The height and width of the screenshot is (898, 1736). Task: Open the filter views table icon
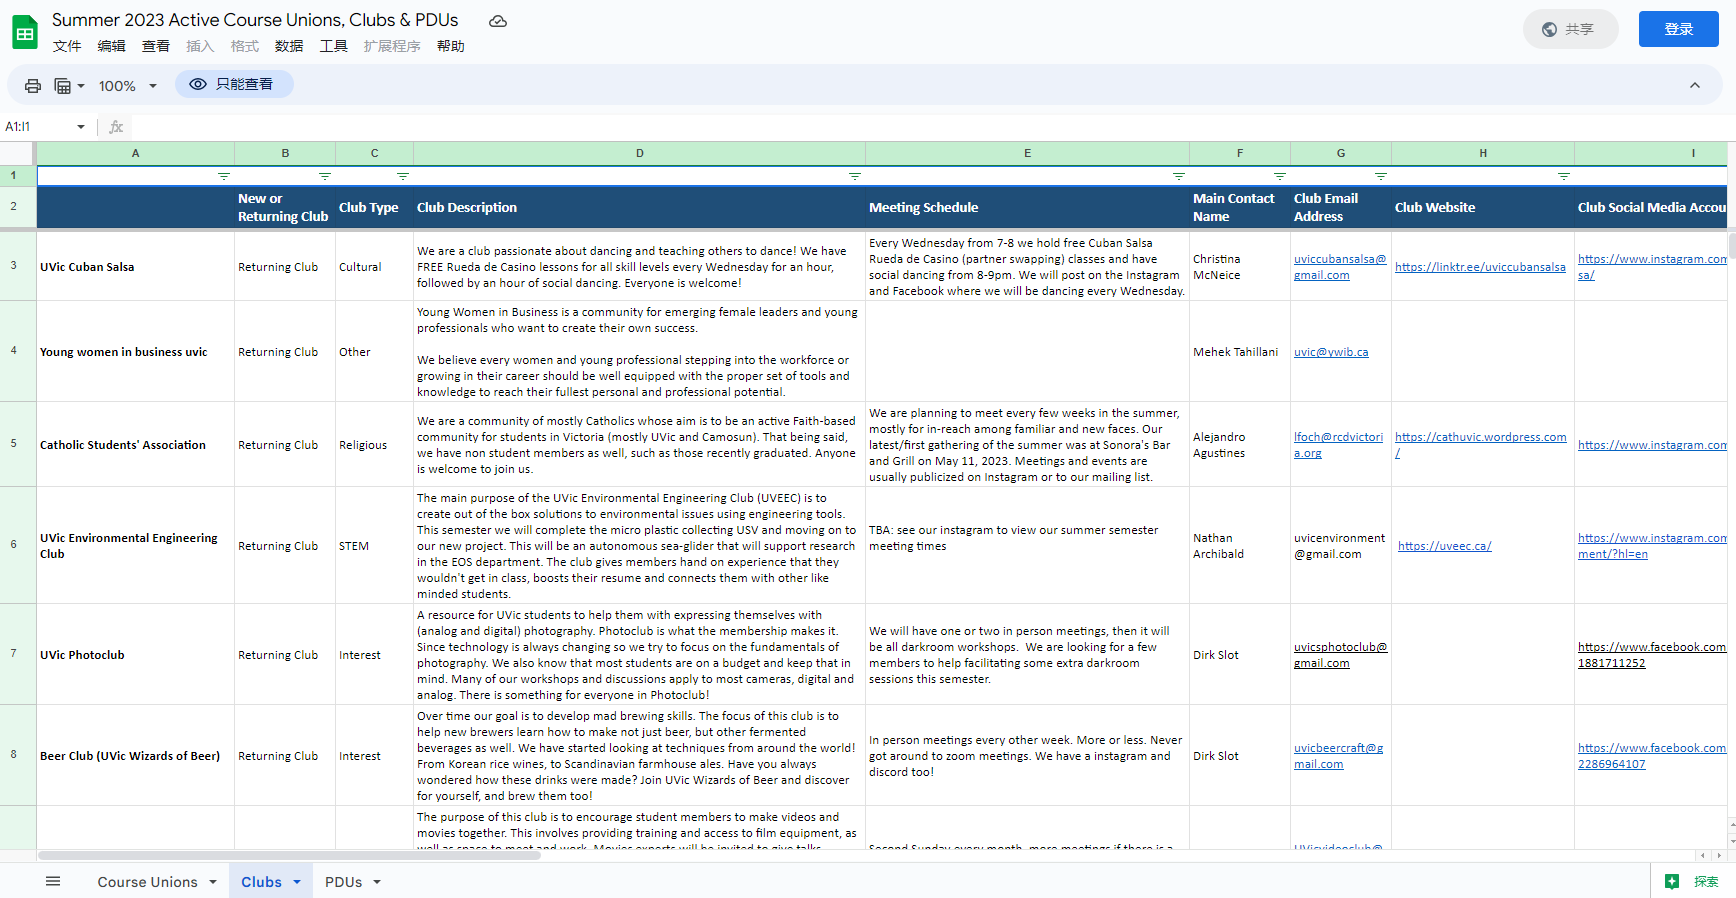pyautogui.click(x=68, y=86)
